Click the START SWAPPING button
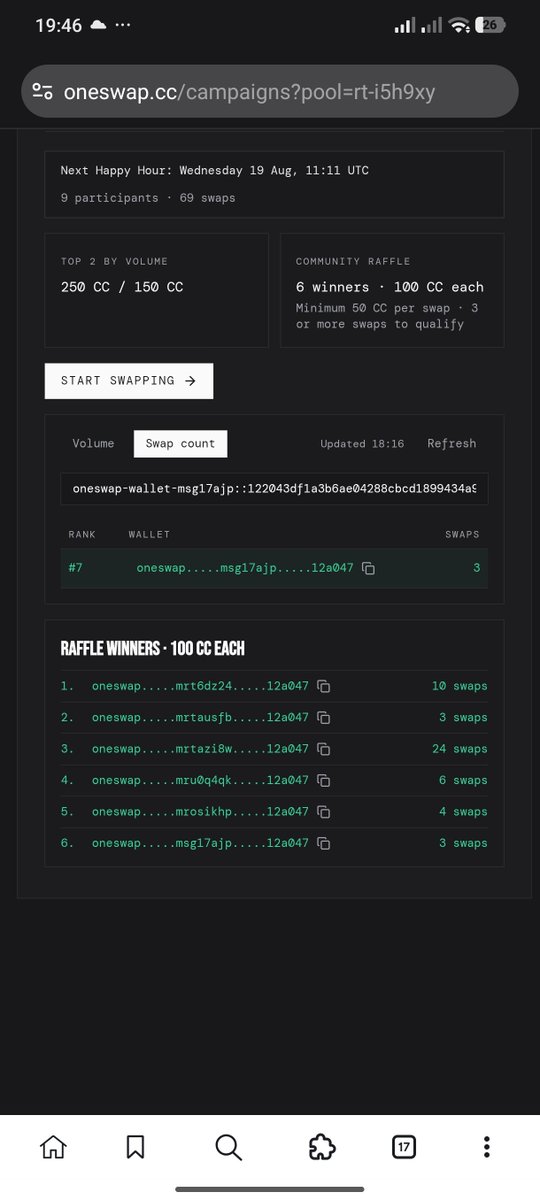The width and height of the screenshot is (540, 1200). pyautogui.click(x=129, y=381)
